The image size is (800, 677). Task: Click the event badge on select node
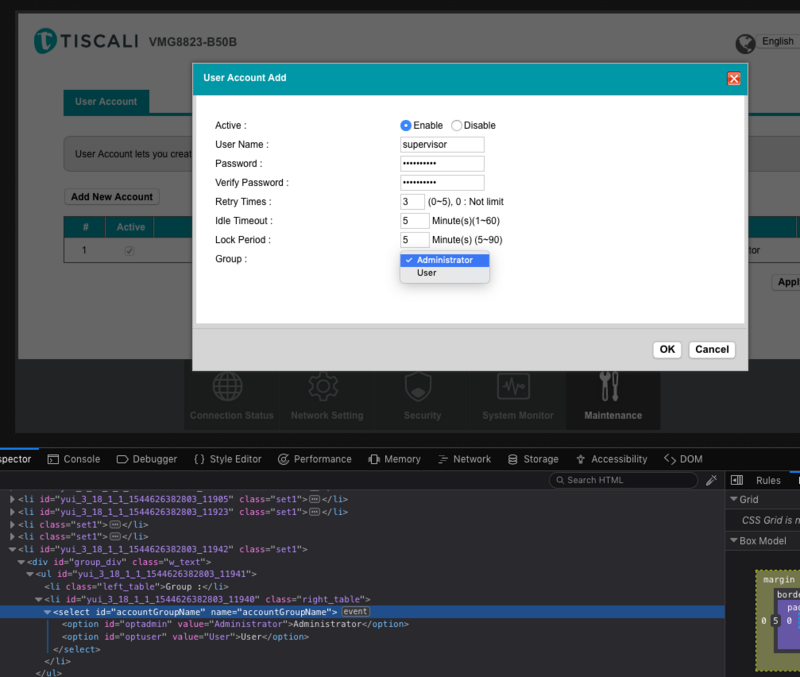click(355, 612)
